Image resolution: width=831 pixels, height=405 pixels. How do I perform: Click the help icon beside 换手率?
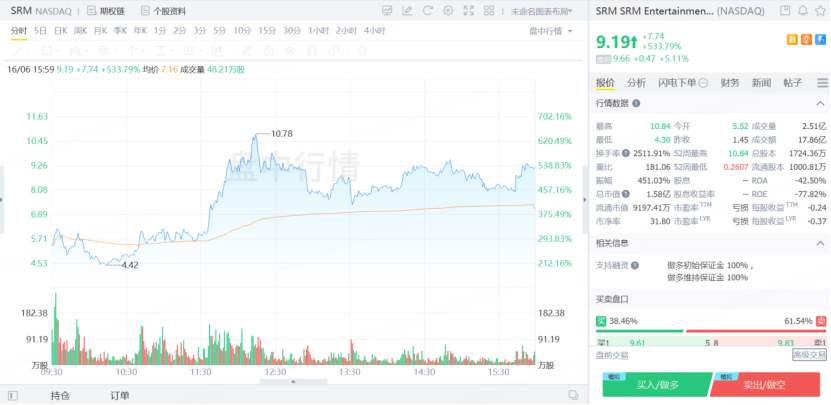click(626, 153)
